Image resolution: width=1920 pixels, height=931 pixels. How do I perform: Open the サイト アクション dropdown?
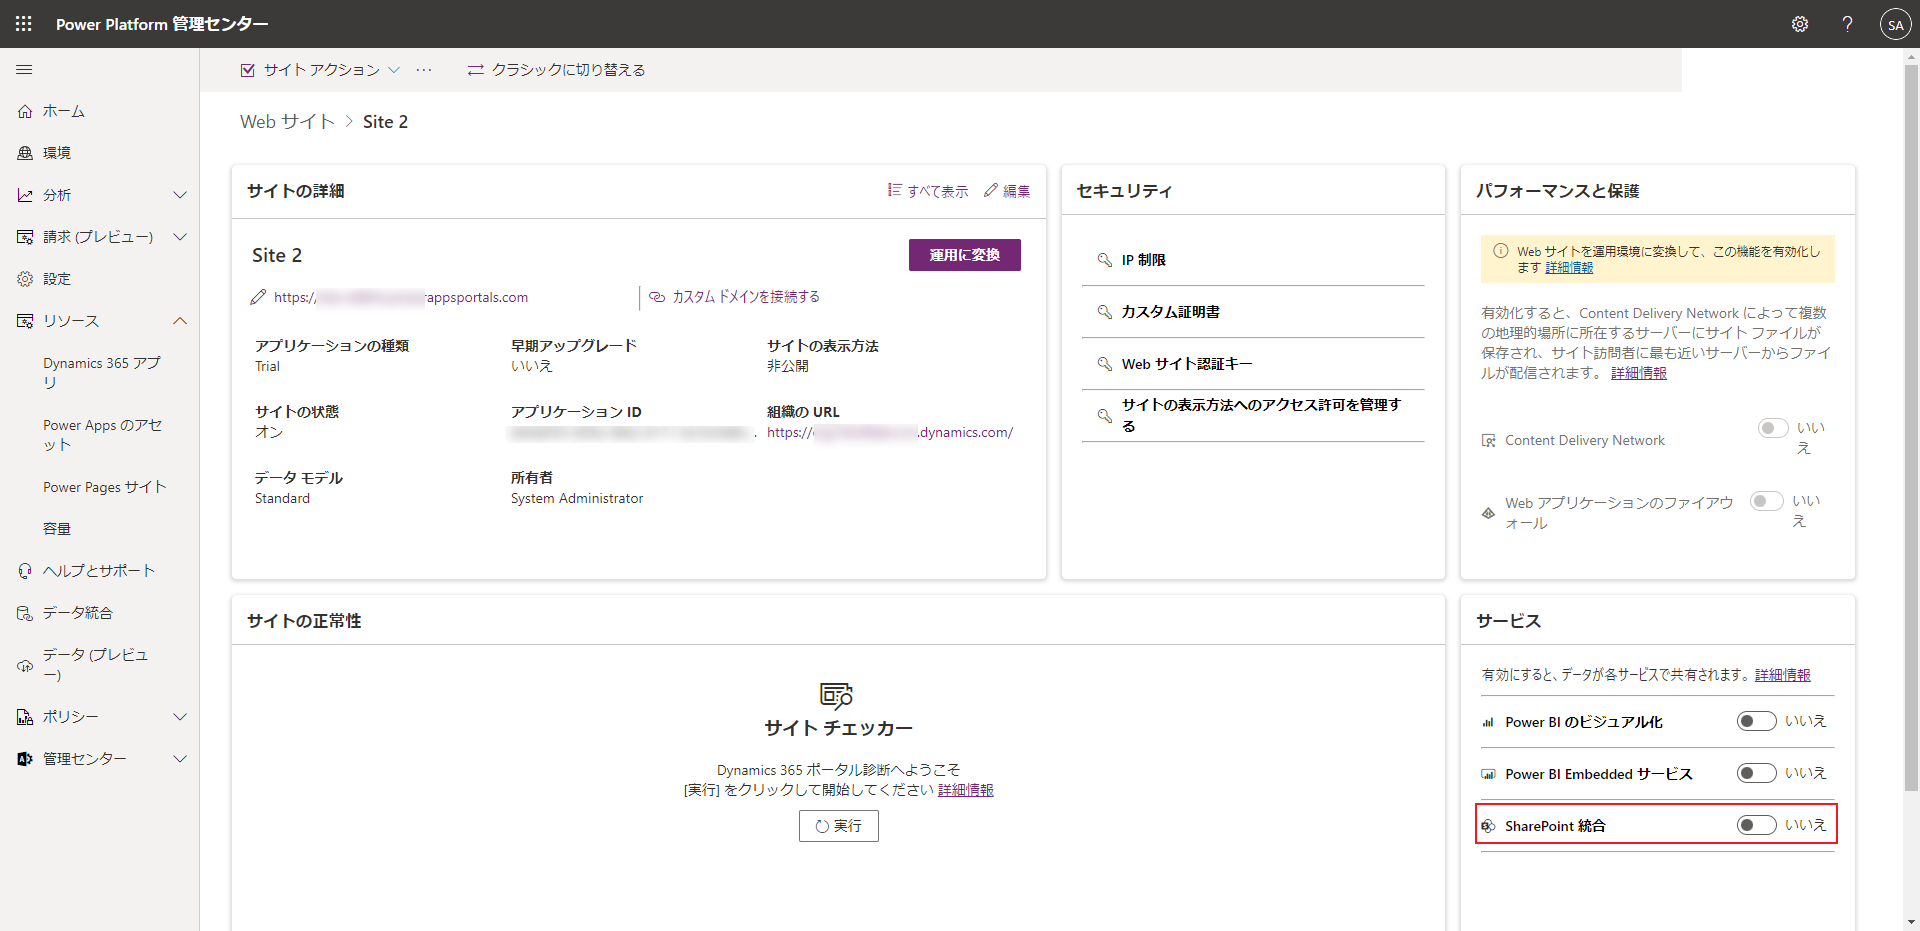pyautogui.click(x=321, y=70)
